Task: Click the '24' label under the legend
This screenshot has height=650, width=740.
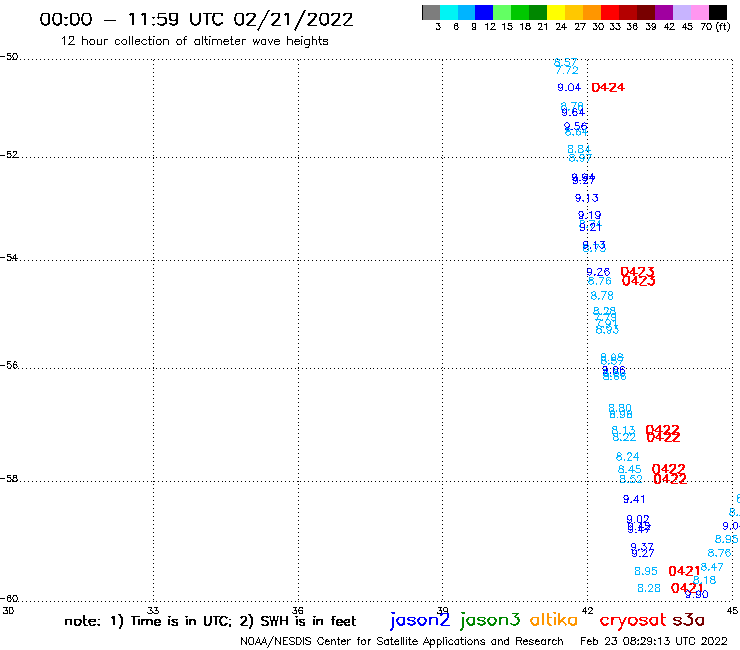Action: (x=561, y=27)
